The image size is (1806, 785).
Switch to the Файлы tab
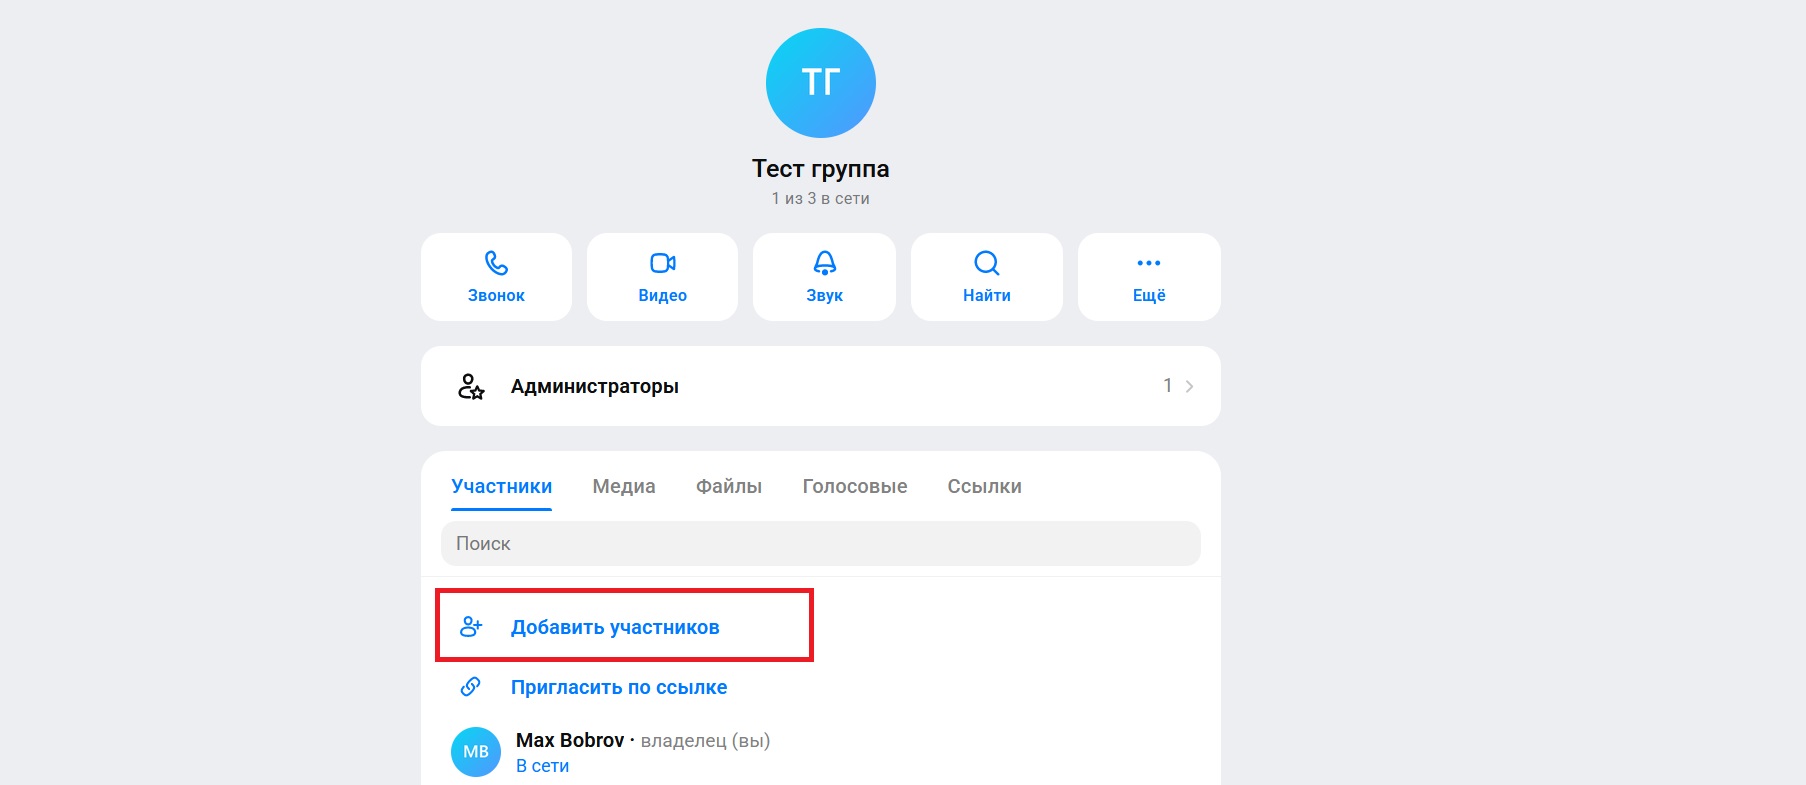pos(729,486)
